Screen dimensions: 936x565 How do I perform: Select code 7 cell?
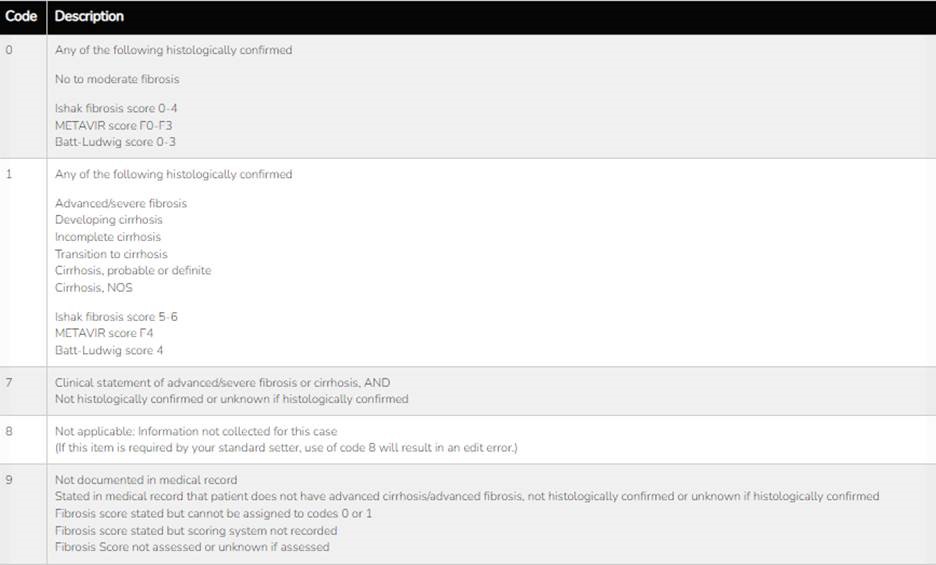pos(23,391)
